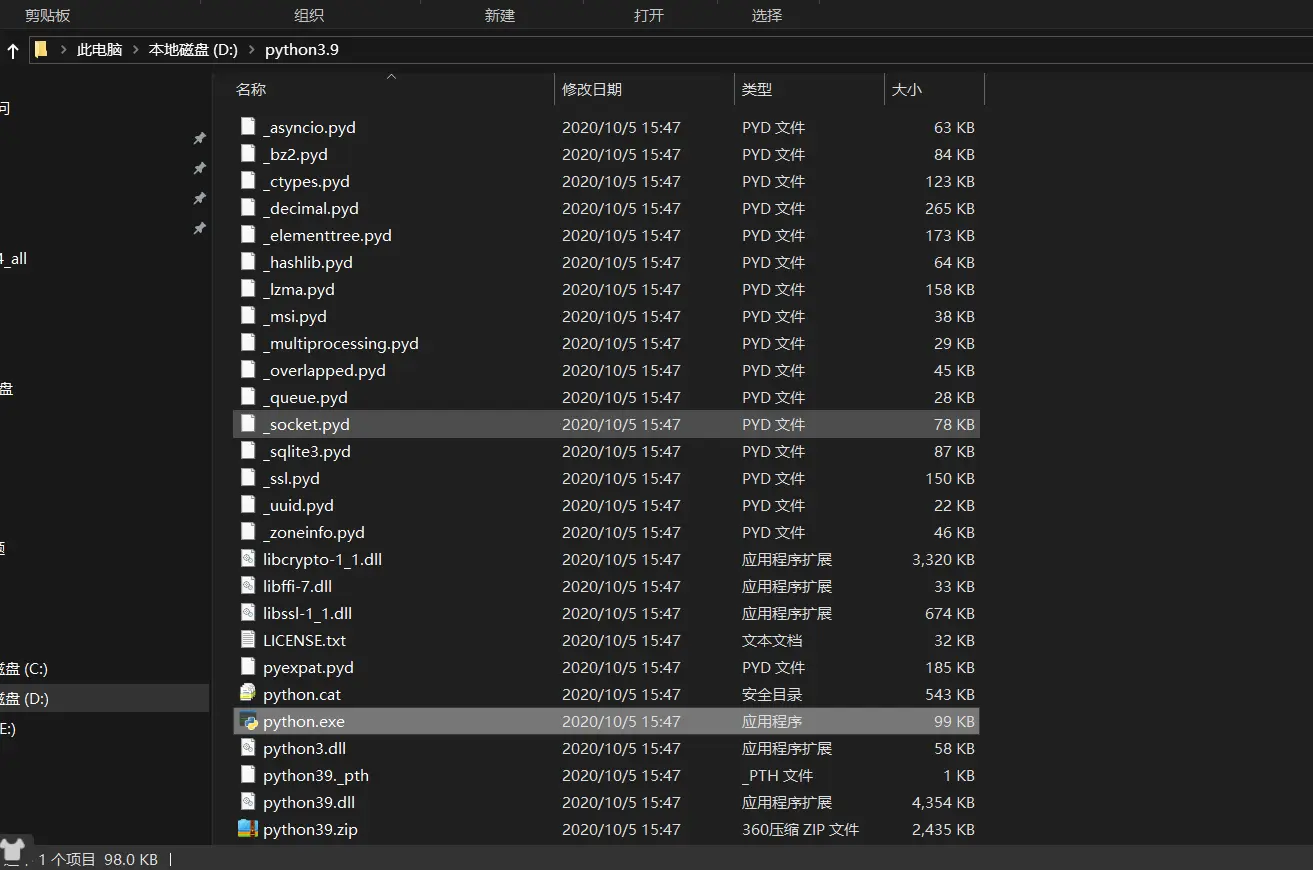Click the libffi-7.dll gear icon
This screenshot has width=1313, height=870.
pos(248,586)
